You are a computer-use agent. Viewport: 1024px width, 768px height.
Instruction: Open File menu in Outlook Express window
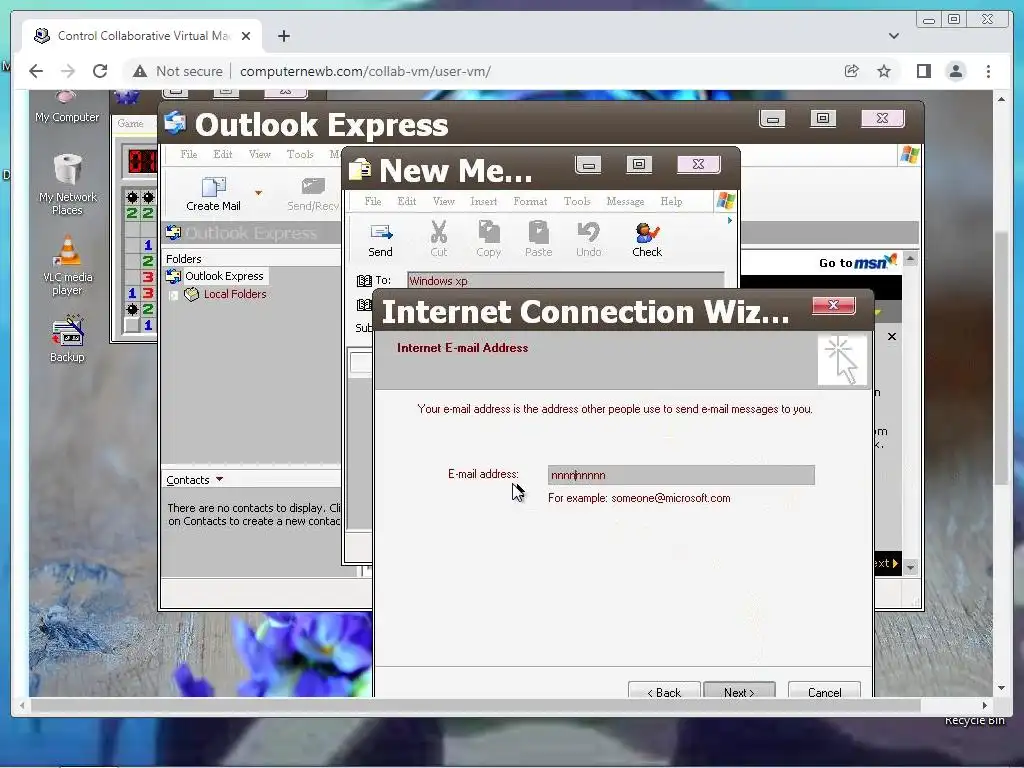click(x=189, y=154)
